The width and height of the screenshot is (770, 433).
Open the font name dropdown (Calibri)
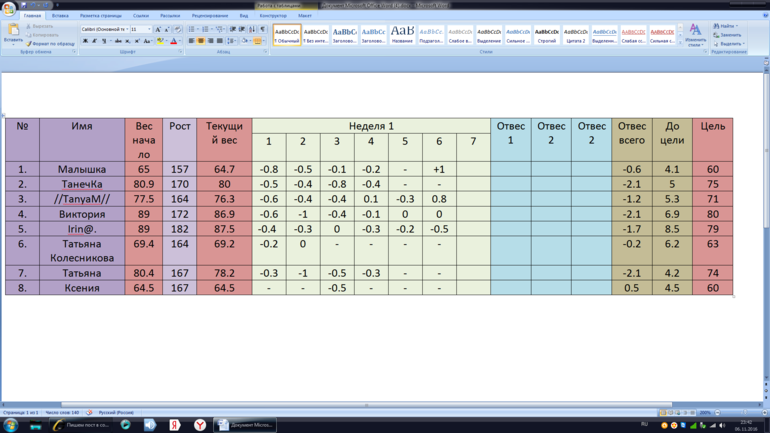point(103,30)
